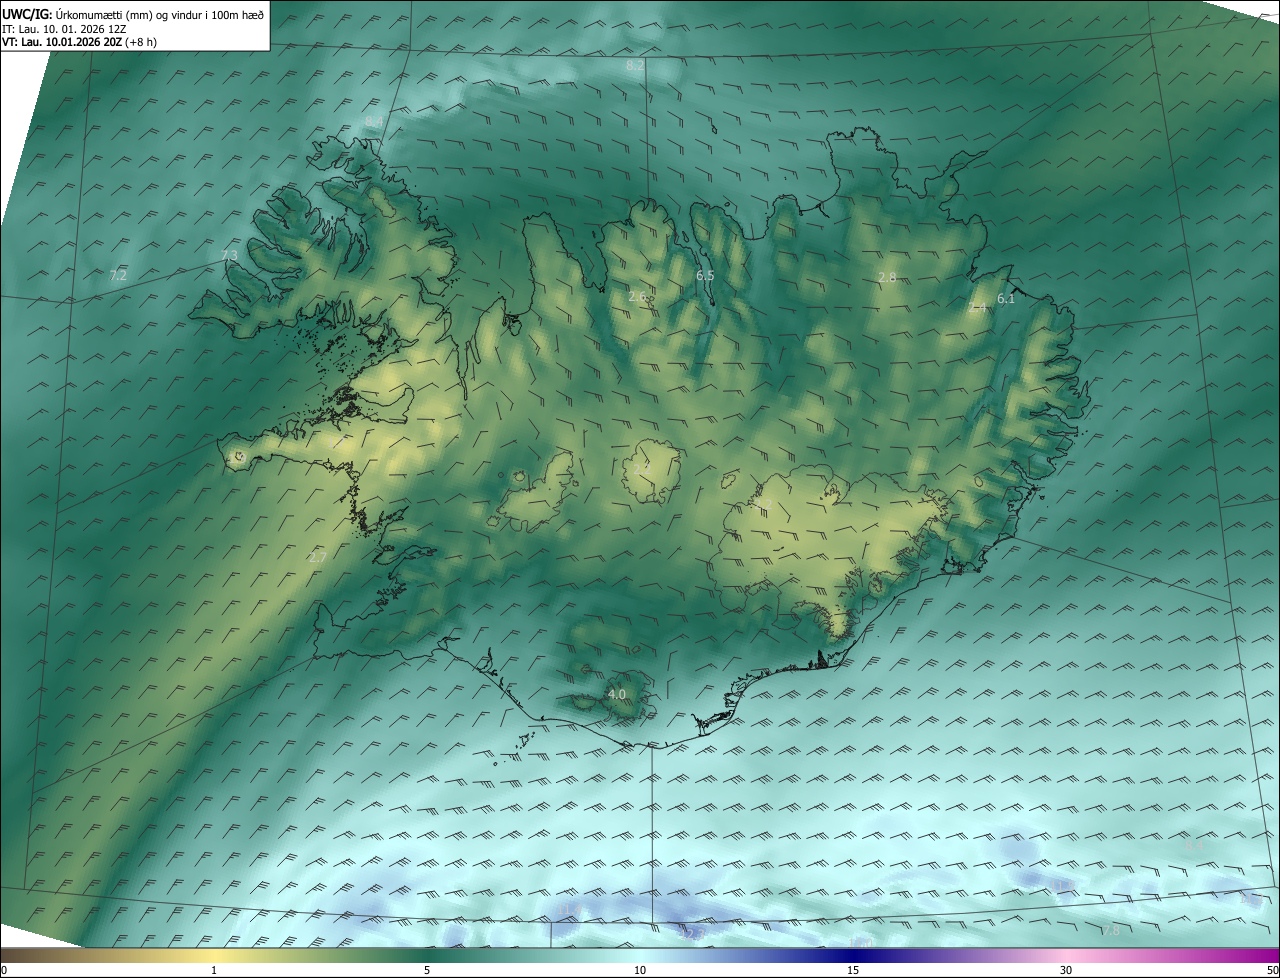Click the 2.4 value label in east Iceland
Viewport: 1280px width, 978px height.
click(x=977, y=308)
